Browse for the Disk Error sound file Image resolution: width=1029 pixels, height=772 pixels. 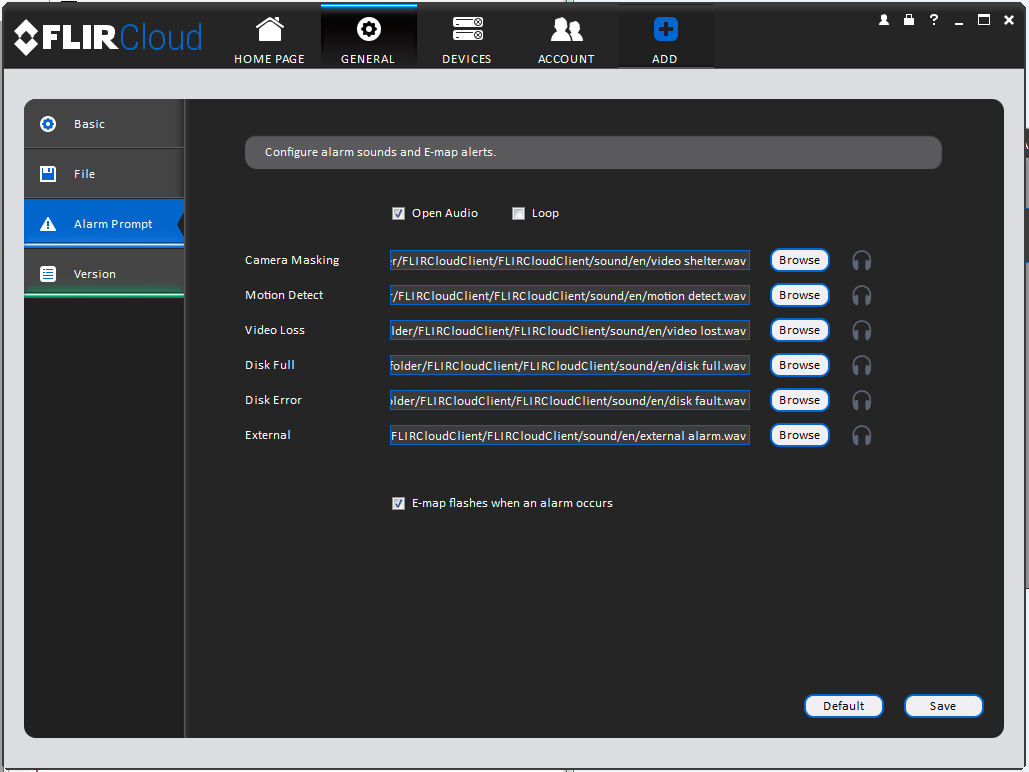[799, 400]
